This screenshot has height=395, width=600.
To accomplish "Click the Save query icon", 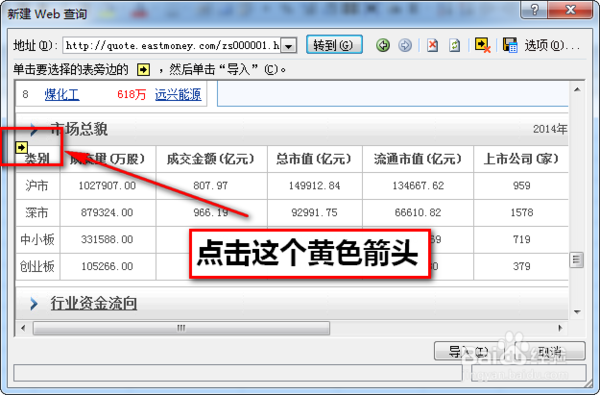I will pyautogui.click(x=510, y=45).
